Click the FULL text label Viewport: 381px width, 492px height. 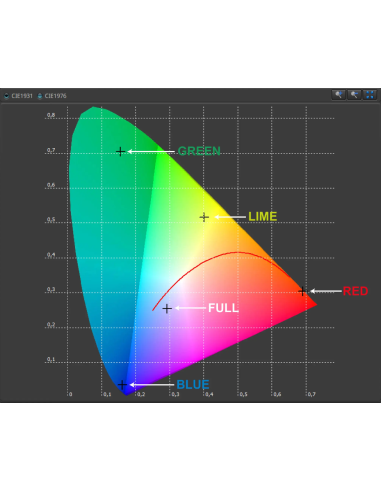tap(223, 308)
